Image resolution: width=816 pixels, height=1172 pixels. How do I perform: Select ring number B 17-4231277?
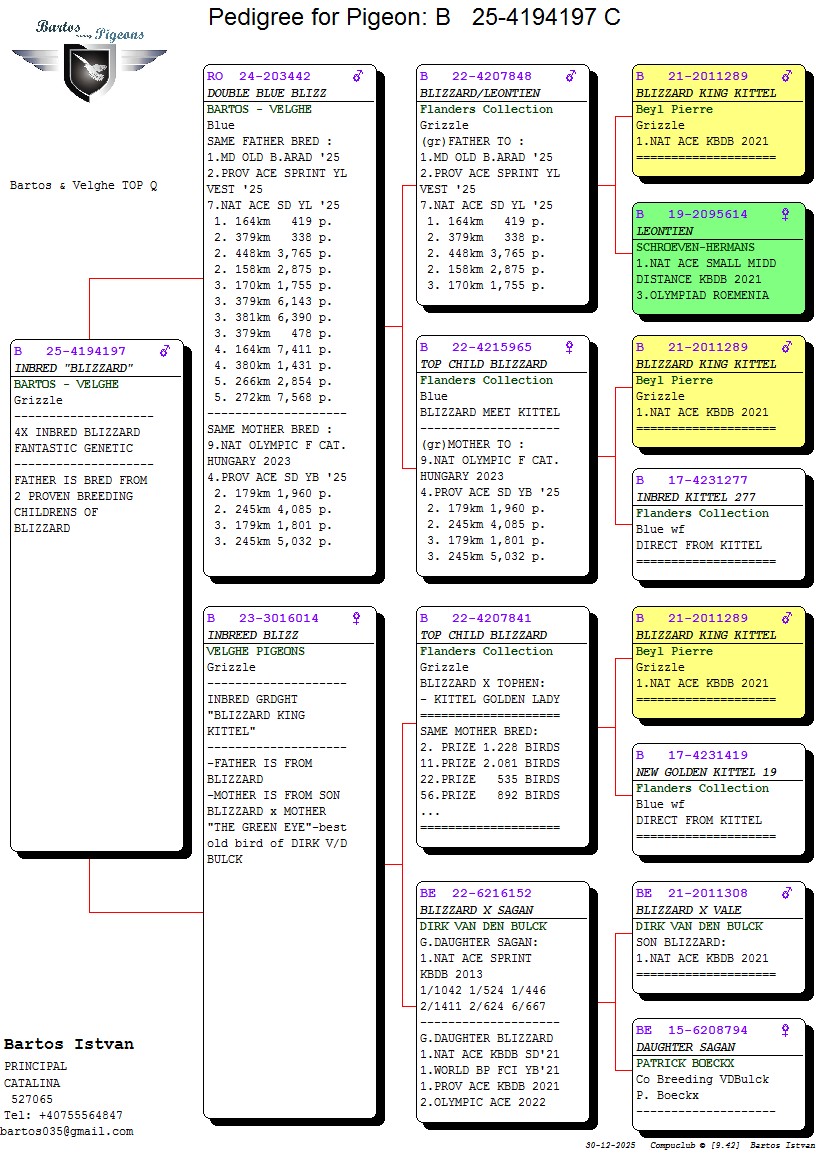pos(692,480)
